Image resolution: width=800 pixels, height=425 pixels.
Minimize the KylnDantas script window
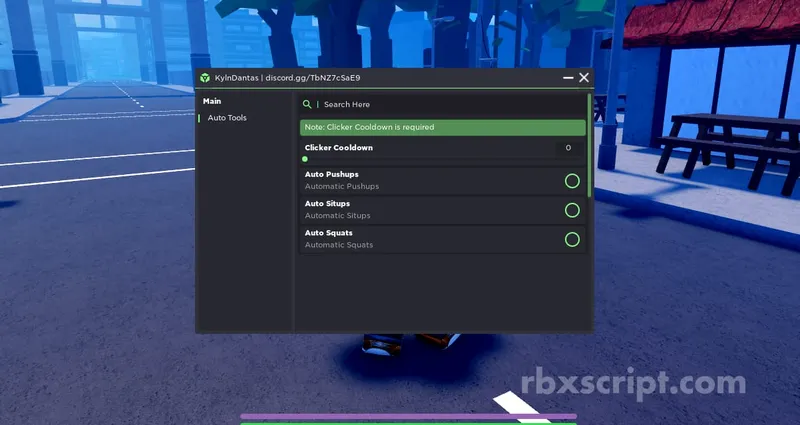(568, 77)
